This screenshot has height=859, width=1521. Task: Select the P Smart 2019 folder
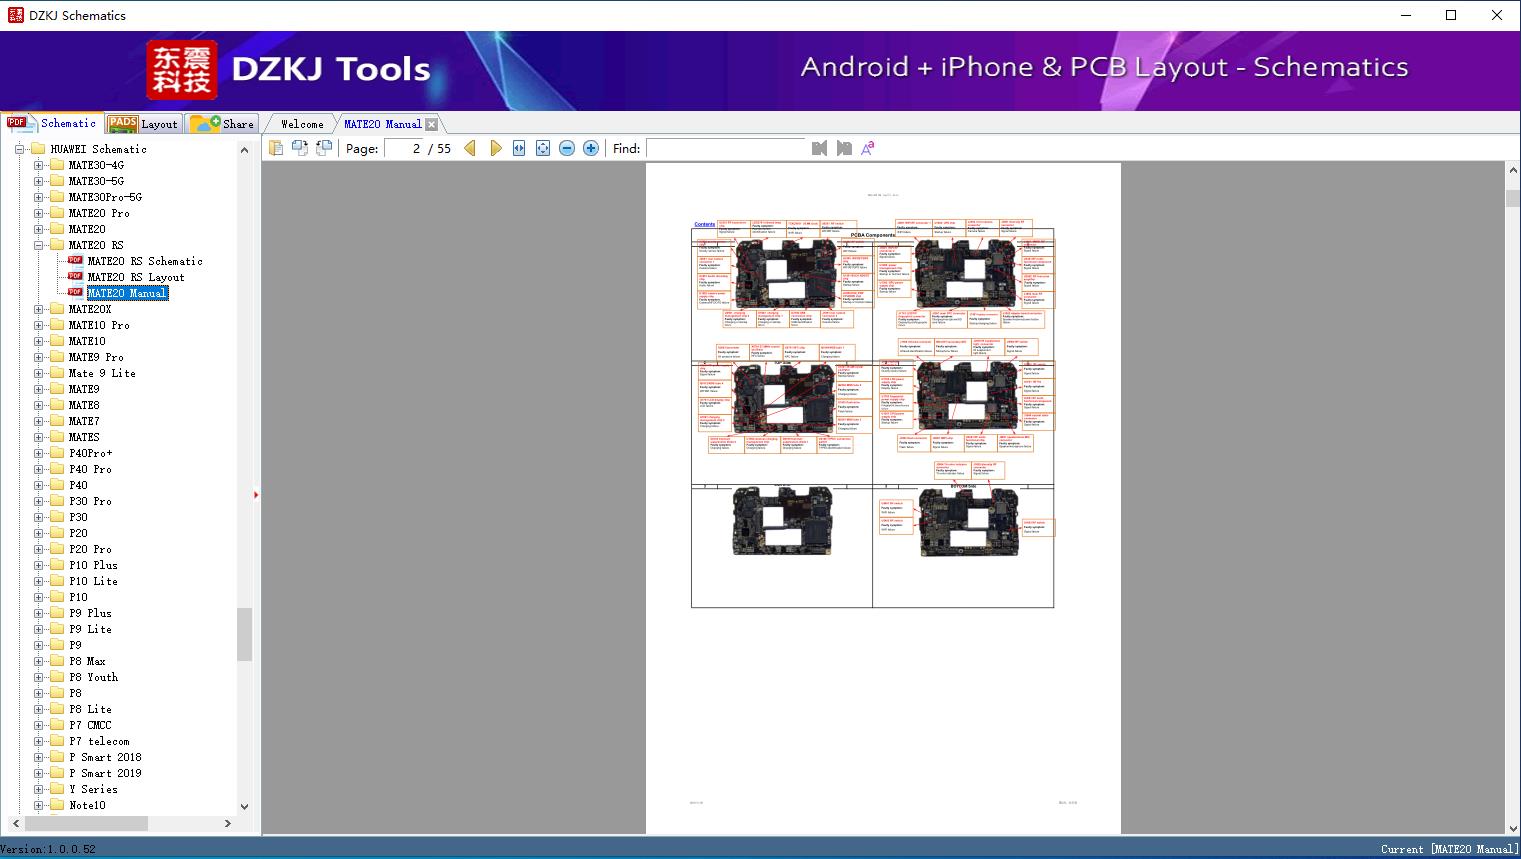click(105, 773)
